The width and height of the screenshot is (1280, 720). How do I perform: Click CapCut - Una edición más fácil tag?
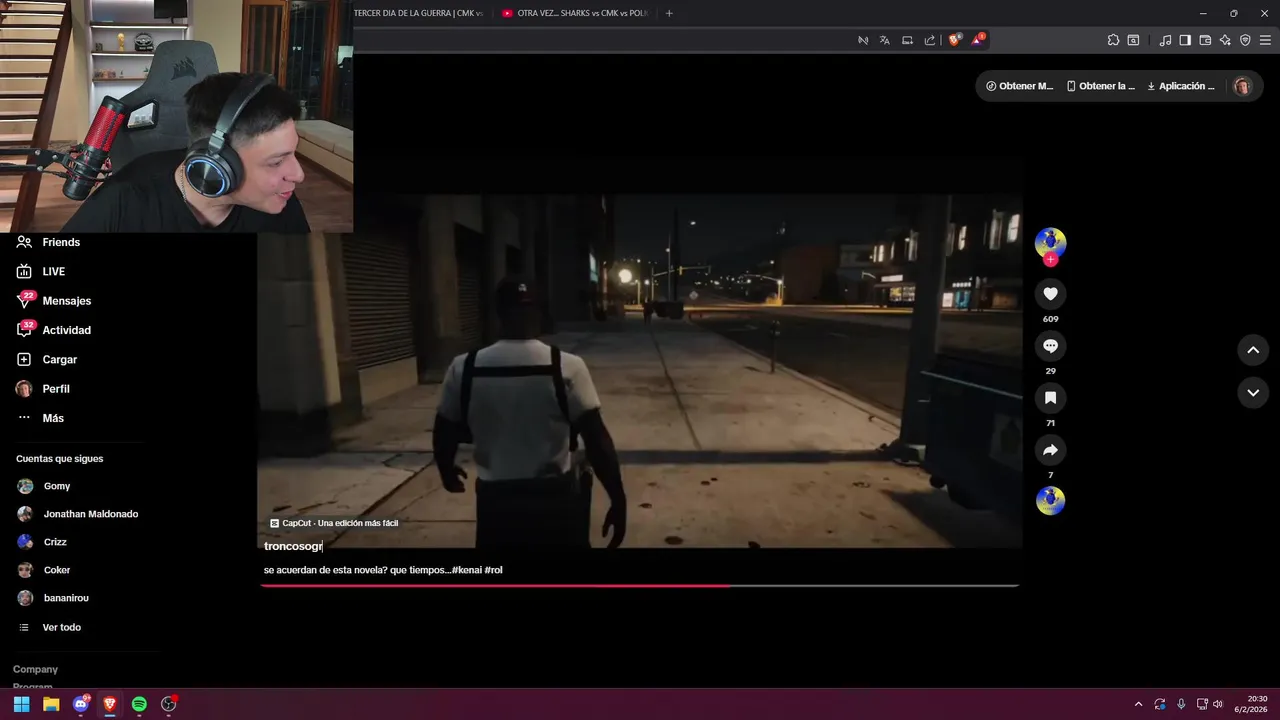click(334, 523)
